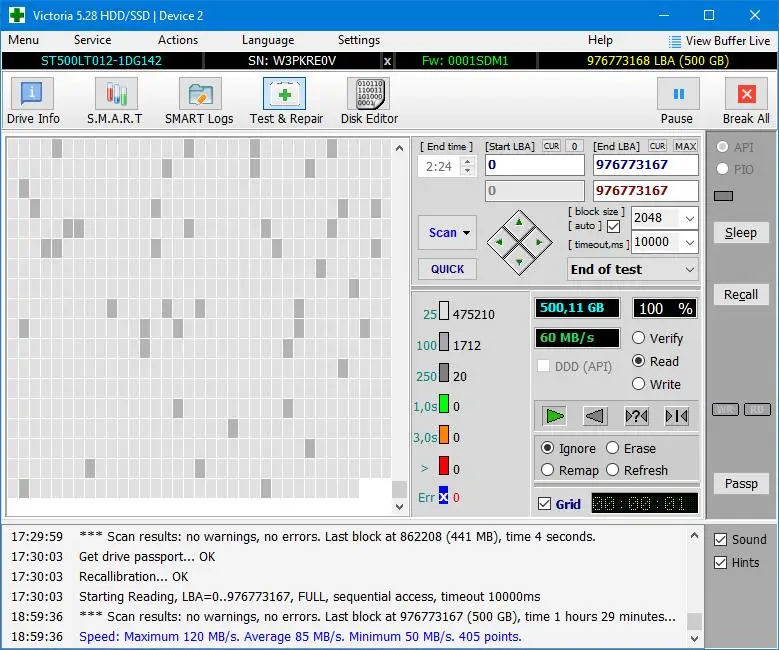
Task: Open the Disk Editor
Action: point(369,101)
